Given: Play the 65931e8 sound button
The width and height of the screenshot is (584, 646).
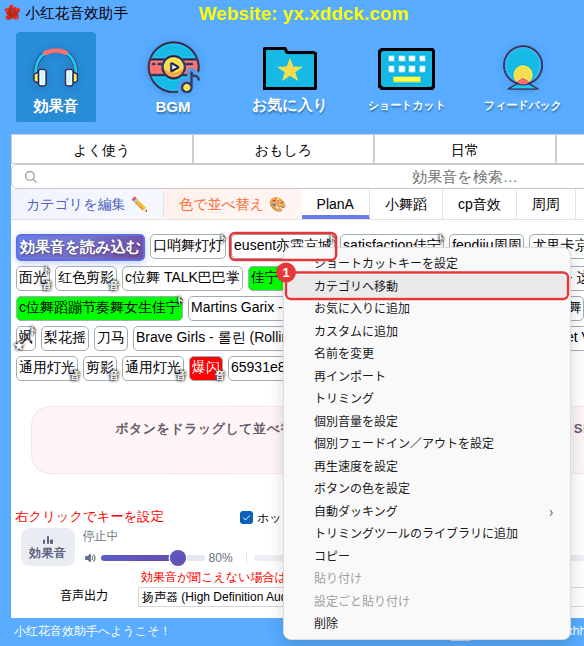Looking at the screenshot, I should 256,368.
